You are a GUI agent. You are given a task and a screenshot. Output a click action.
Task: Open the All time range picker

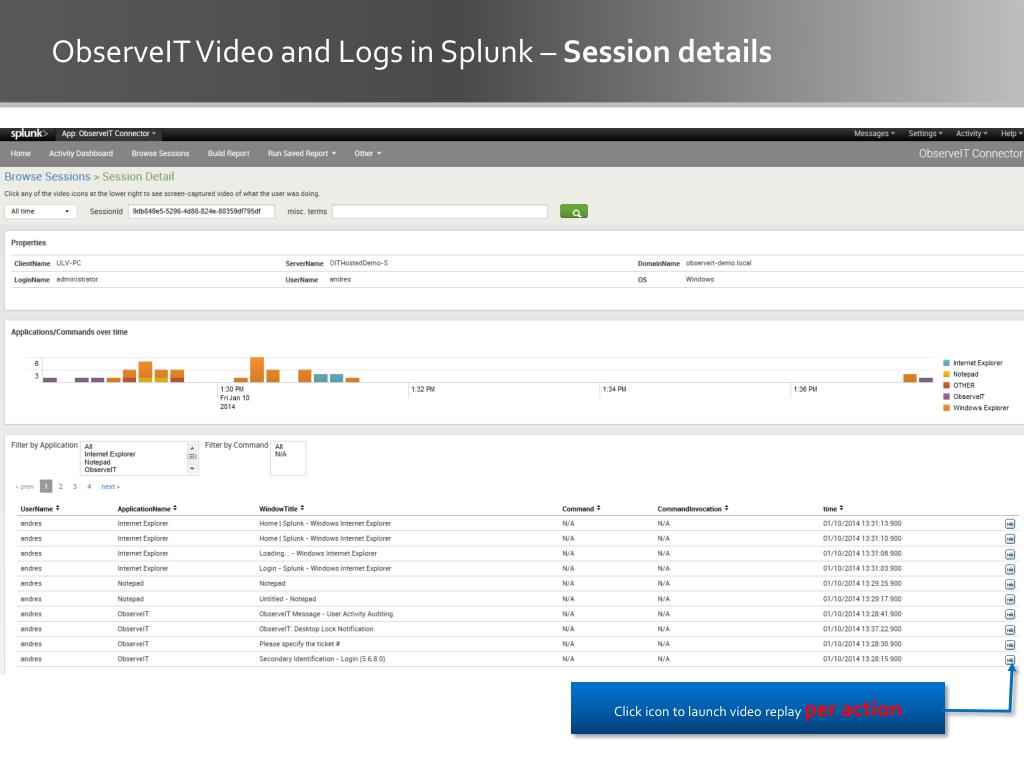pyautogui.click(x=40, y=212)
